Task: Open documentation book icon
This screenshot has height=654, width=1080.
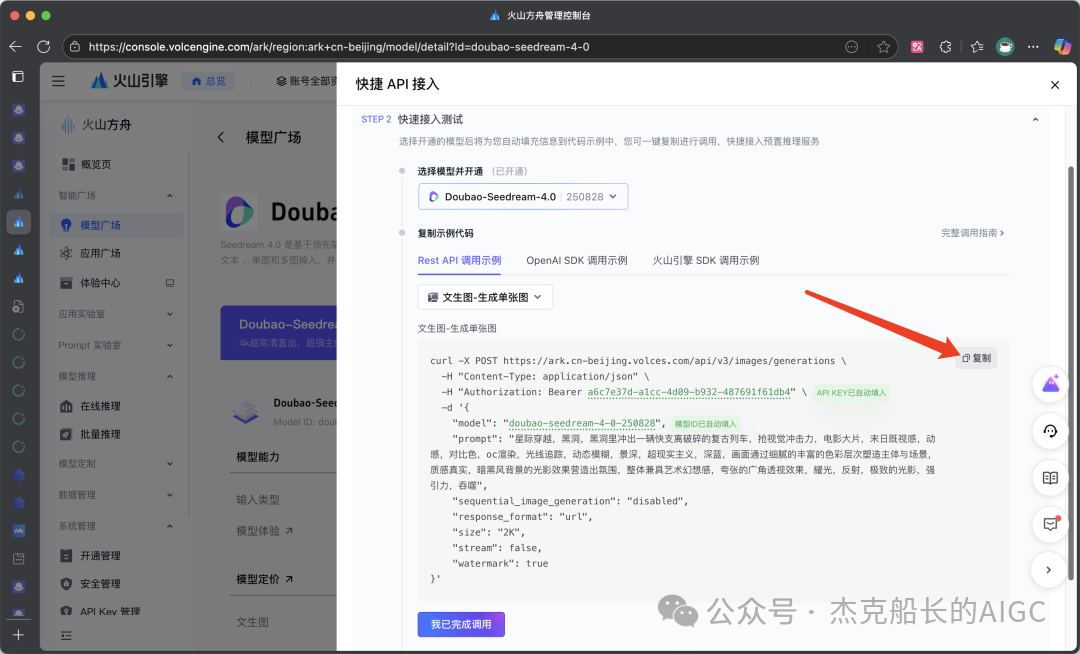Action: click(1050, 478)
